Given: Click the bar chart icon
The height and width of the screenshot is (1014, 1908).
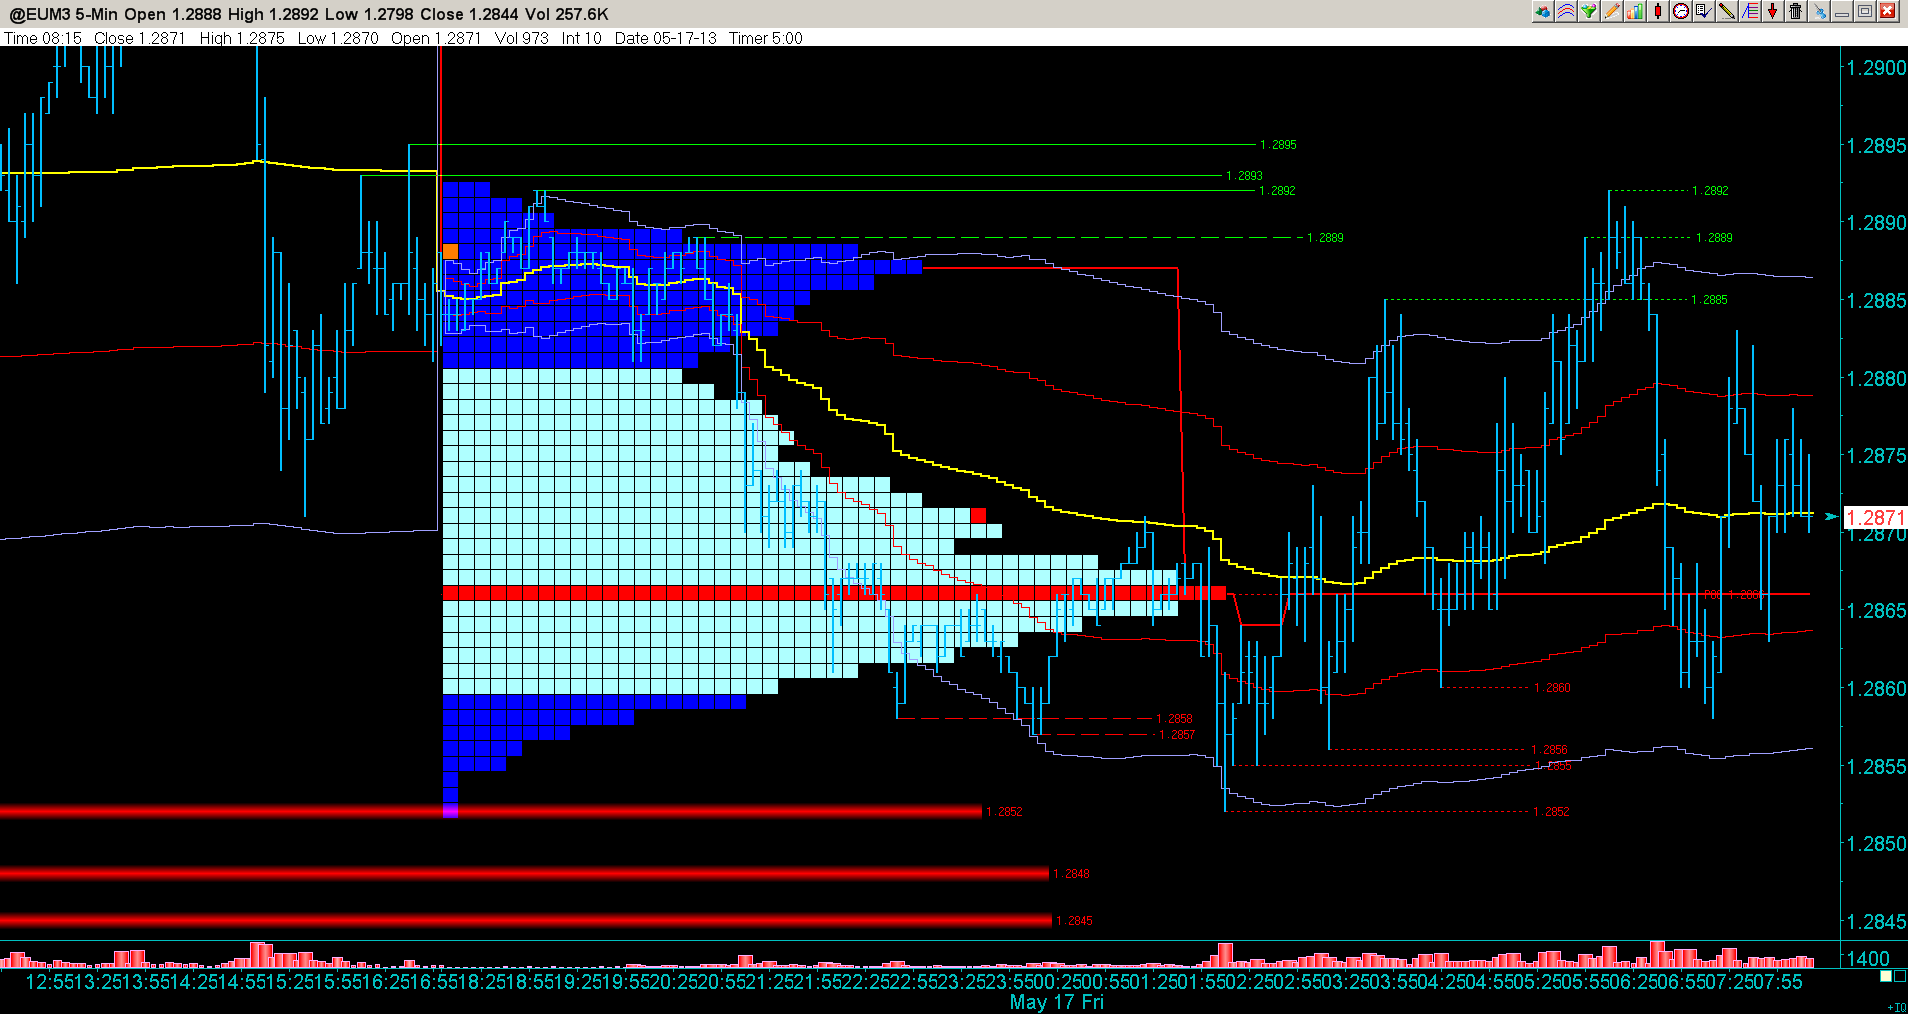Looking at the screenshot, I should pos(1635,11).
